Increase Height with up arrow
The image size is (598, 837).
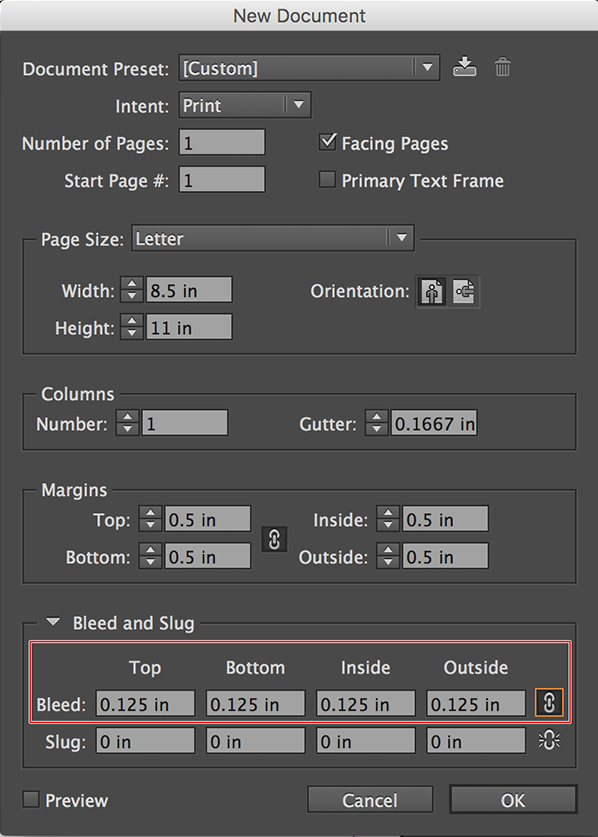(131, 321)
